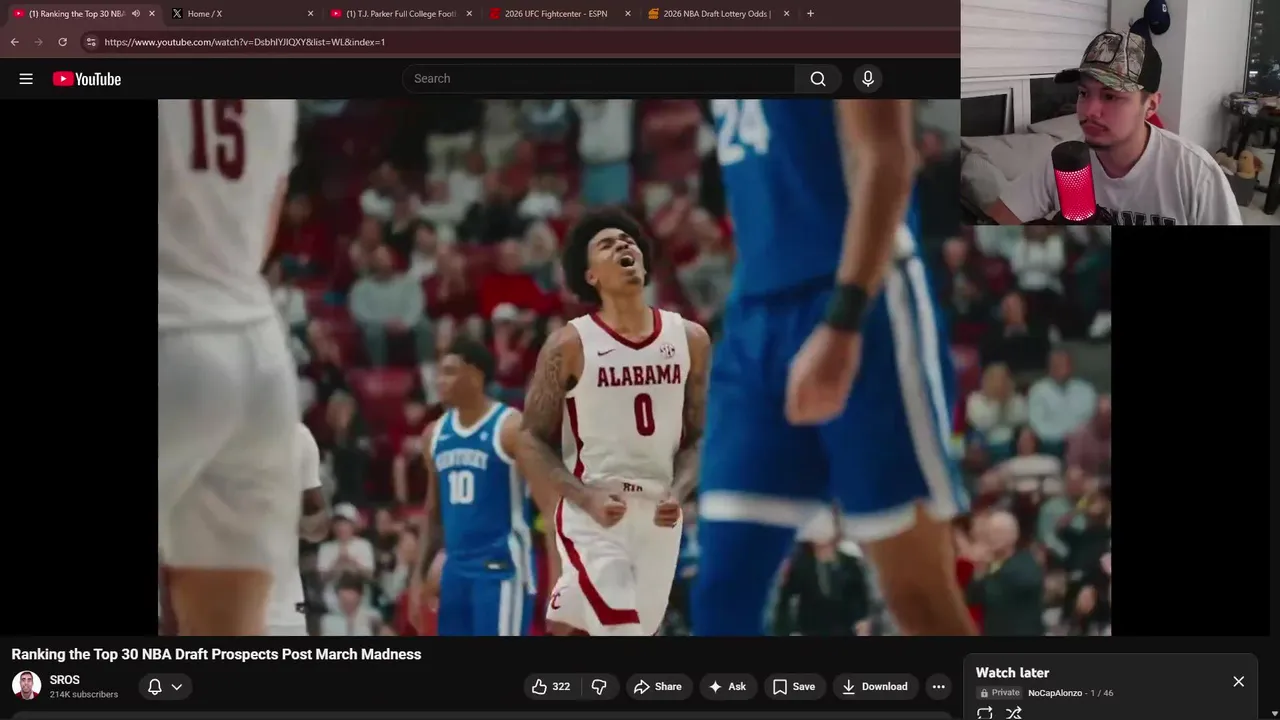This screenshot has width=1280, height=720.
Task: Click the search magnifier button
Action: coord(818,79)
